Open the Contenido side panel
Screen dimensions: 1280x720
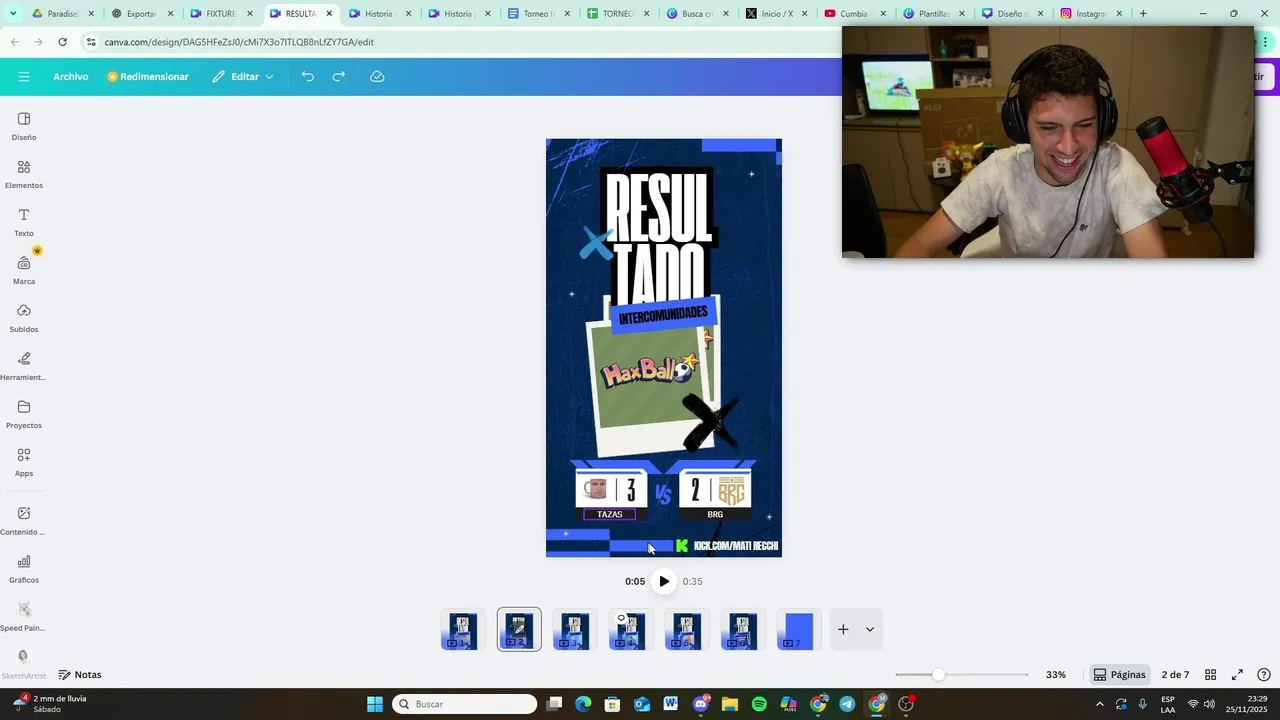click(24, 520)
